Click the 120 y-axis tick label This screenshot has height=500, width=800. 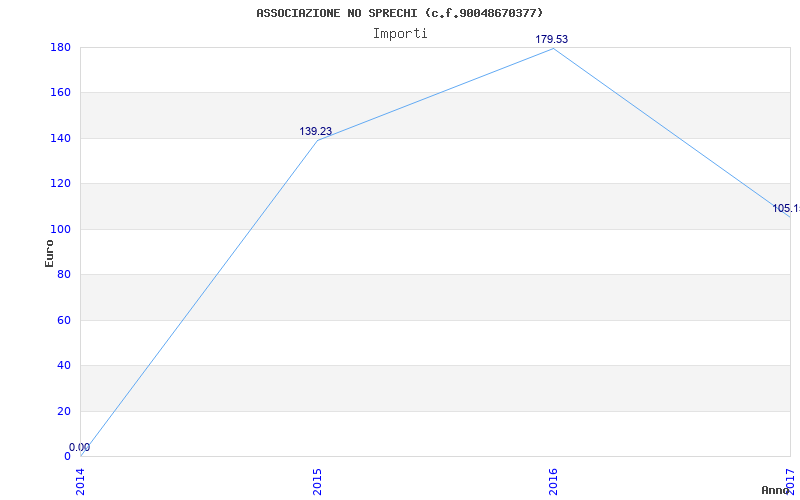coord(60,184)
